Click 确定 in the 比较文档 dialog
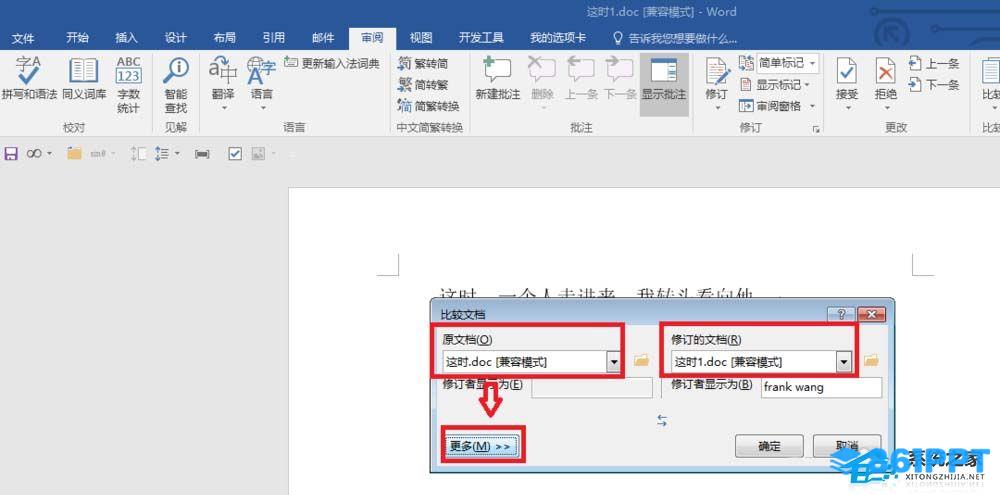 tap(769, 446)
